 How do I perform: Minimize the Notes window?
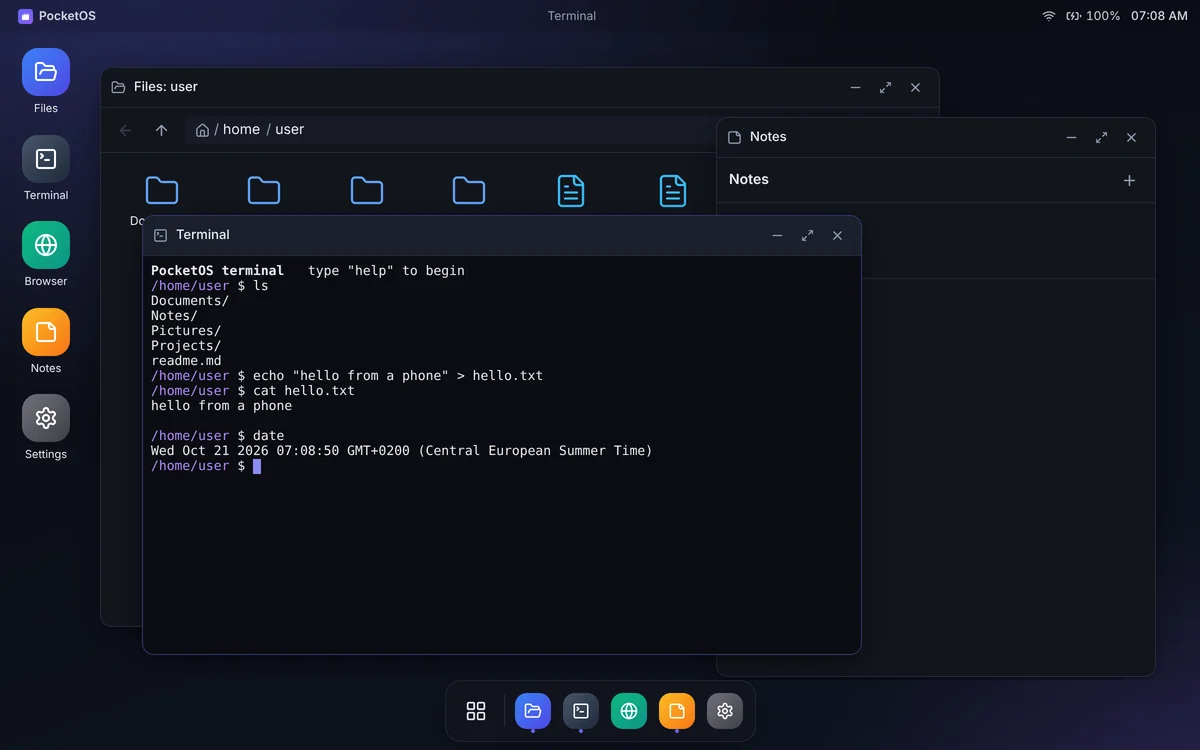[x=1071, y=138]
